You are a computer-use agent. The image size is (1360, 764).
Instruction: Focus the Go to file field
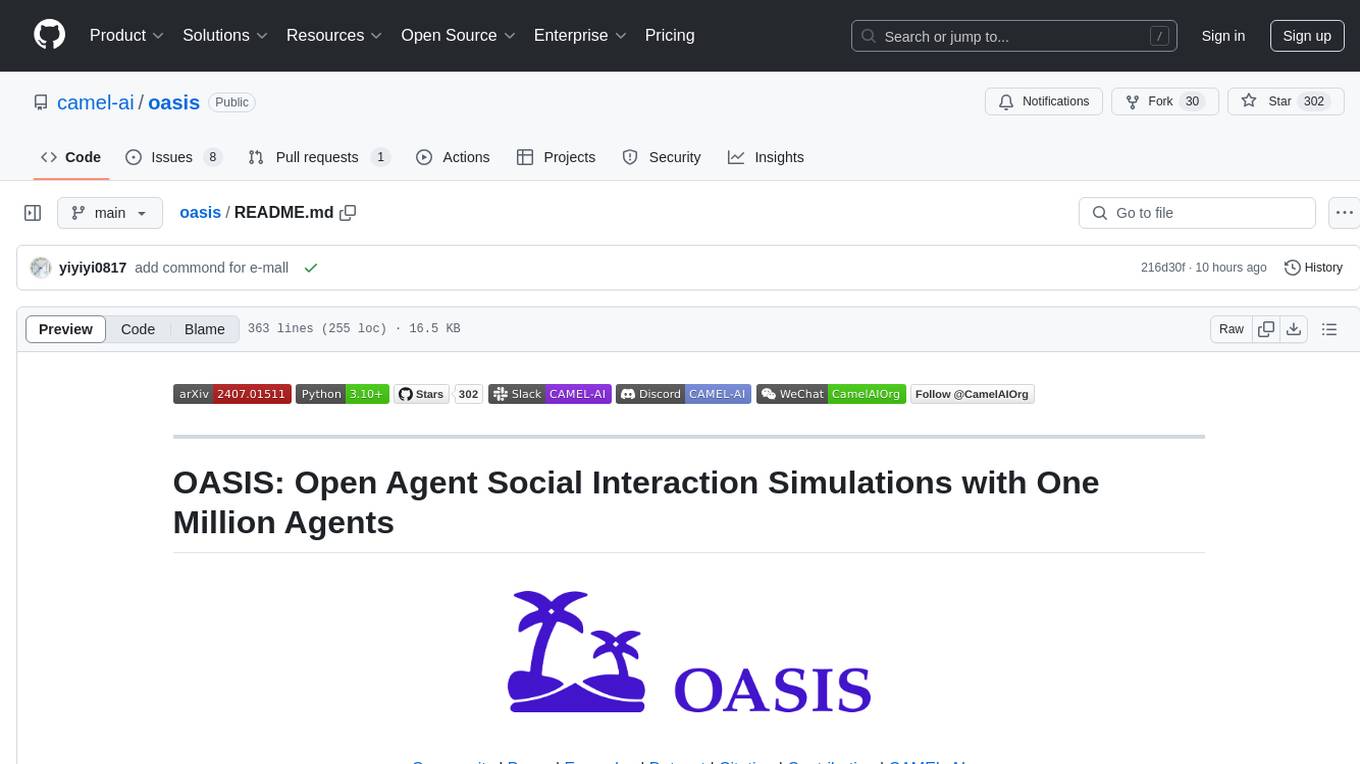(1197, 213)
